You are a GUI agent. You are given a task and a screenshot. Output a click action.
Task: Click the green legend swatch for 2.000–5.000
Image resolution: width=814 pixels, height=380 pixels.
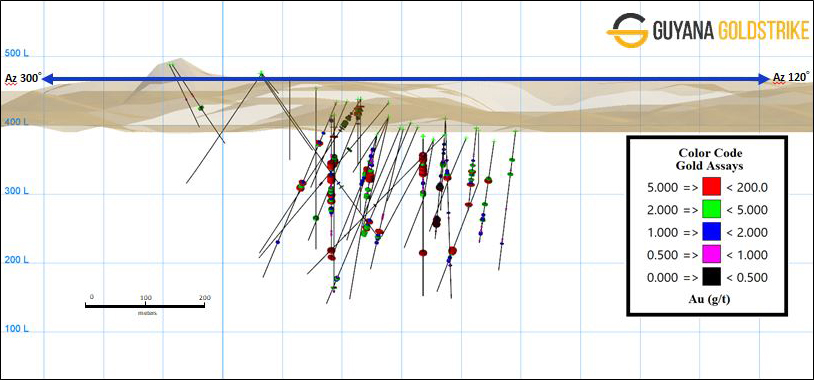coord(712,209)
